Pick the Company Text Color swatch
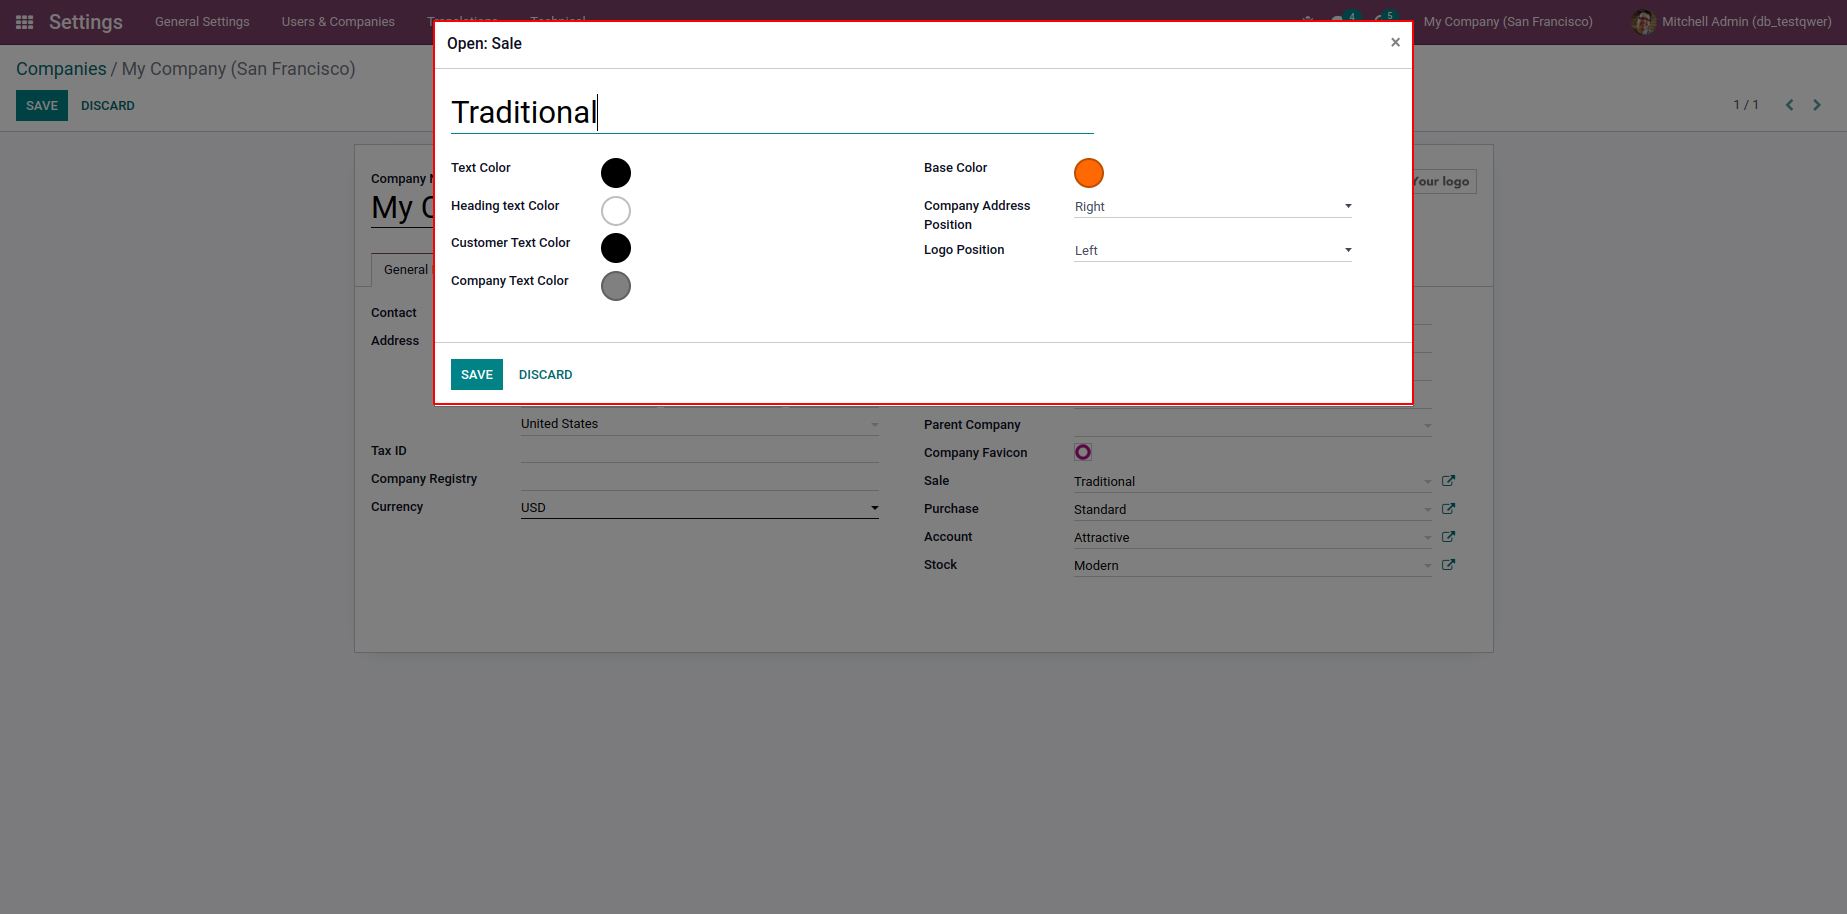This screenshot has width=1847, height=914. [x=616, y=286]
